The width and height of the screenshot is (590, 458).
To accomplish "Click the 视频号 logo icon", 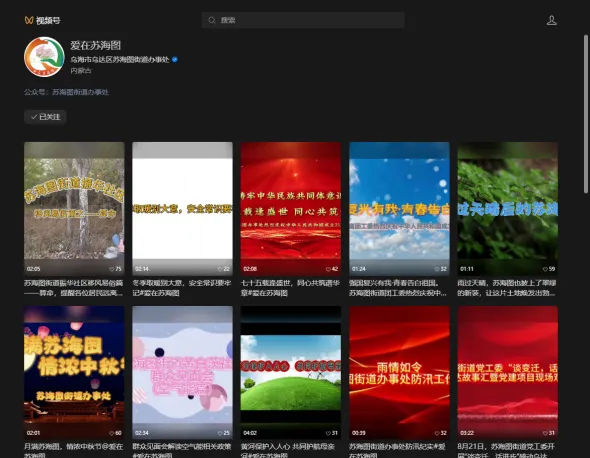I will (x=29, y=20).
